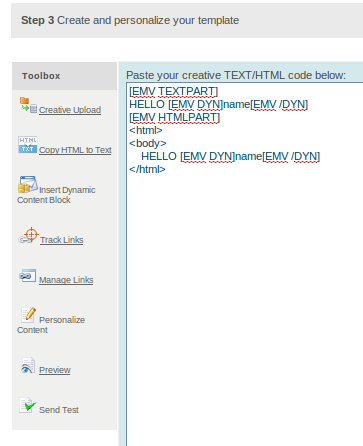Screen dimensions: 363x446
Task: Select the Personalize Content label
Action: 51,325
